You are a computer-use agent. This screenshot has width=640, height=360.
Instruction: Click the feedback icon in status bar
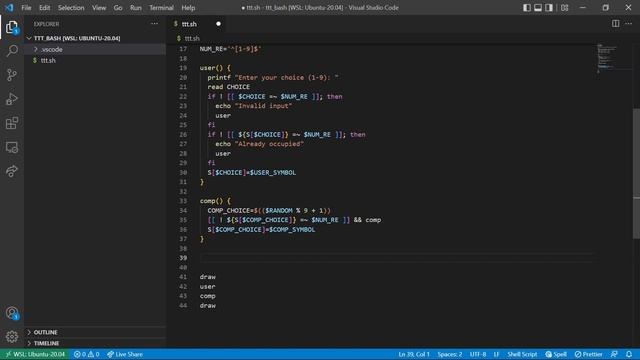614,354
